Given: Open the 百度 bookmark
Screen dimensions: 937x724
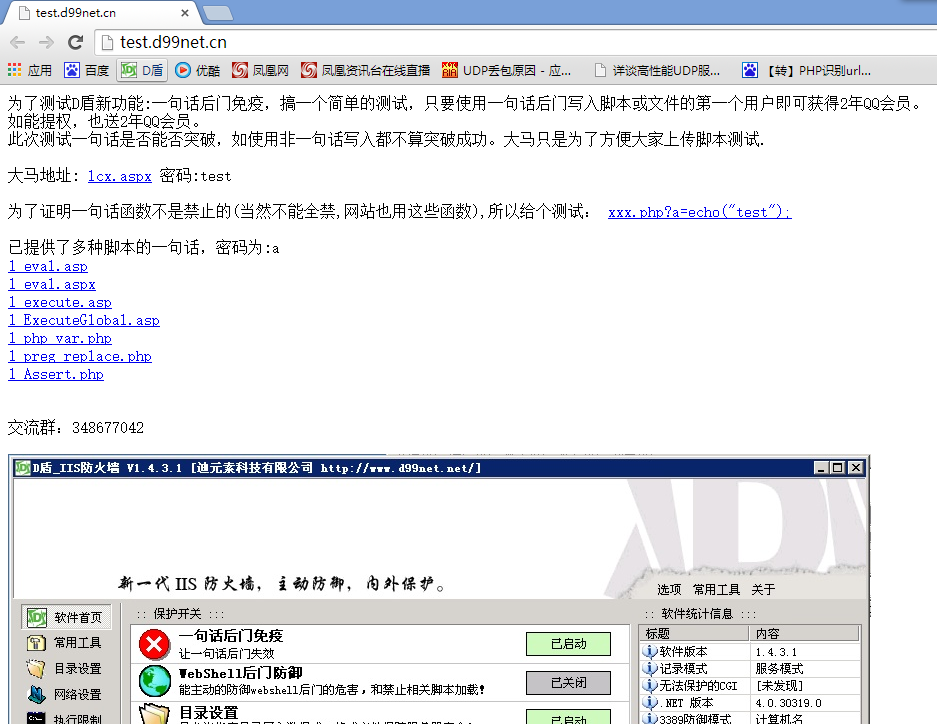Looking at the screenshot, I should [x=87, y=70].
